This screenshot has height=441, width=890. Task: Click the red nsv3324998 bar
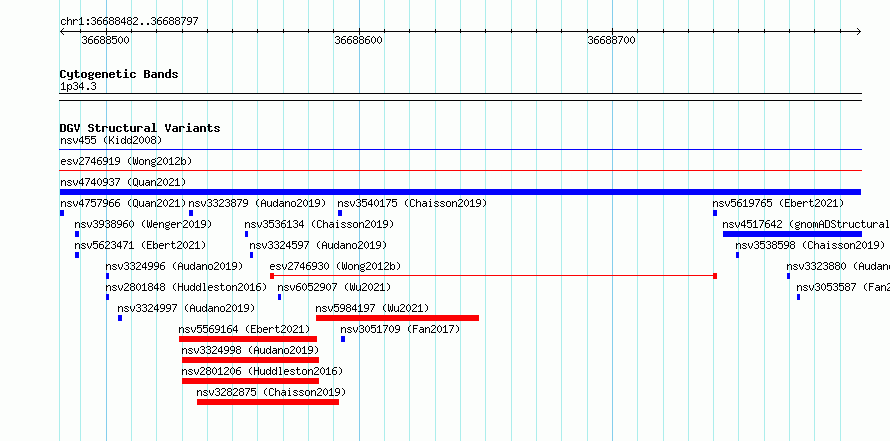tap(250, 360)
